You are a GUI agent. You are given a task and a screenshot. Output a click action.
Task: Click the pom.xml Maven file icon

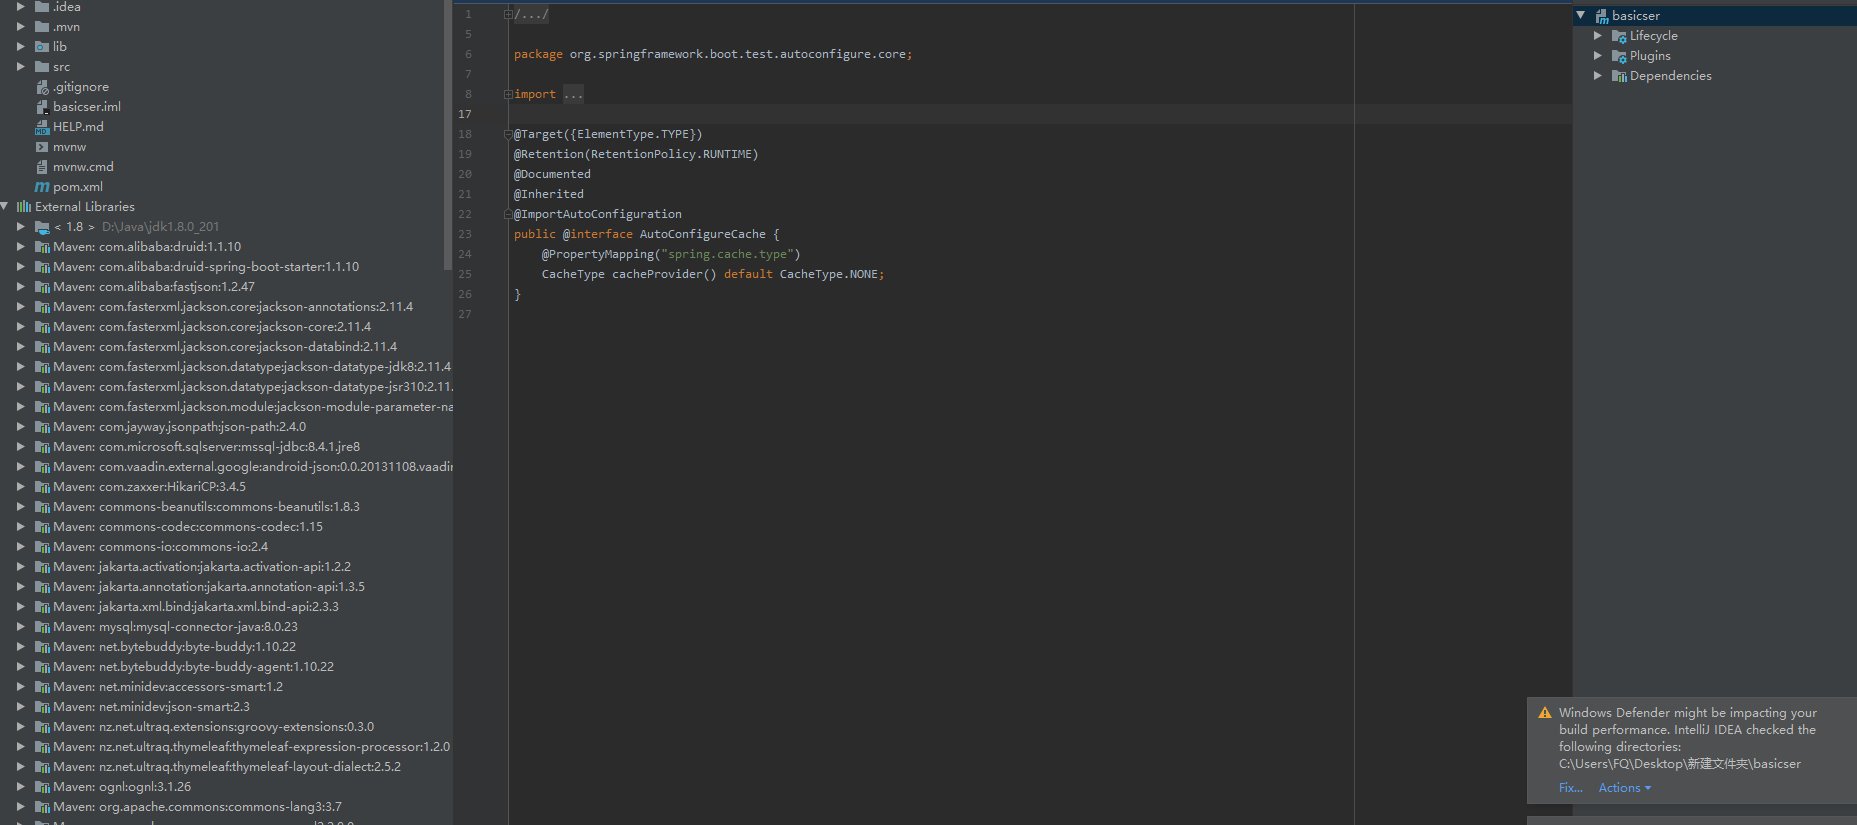(42, 187)
